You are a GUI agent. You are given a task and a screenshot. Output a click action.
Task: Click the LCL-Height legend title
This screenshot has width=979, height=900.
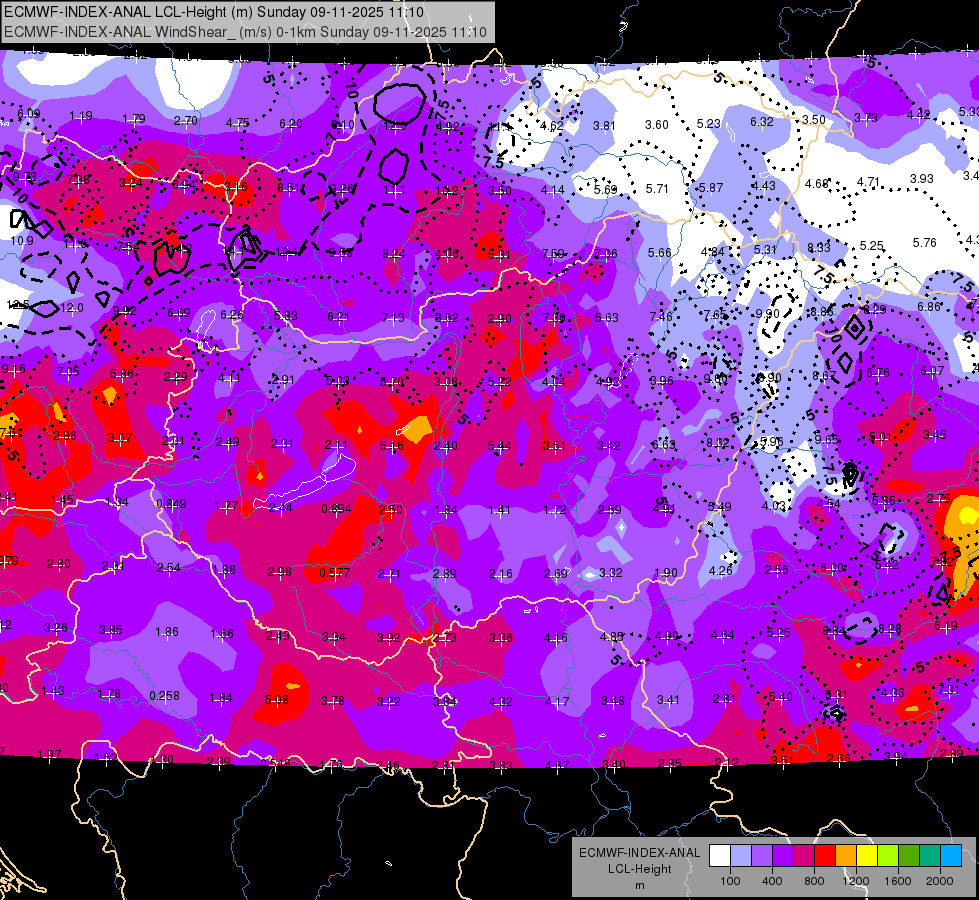(639, 869)
